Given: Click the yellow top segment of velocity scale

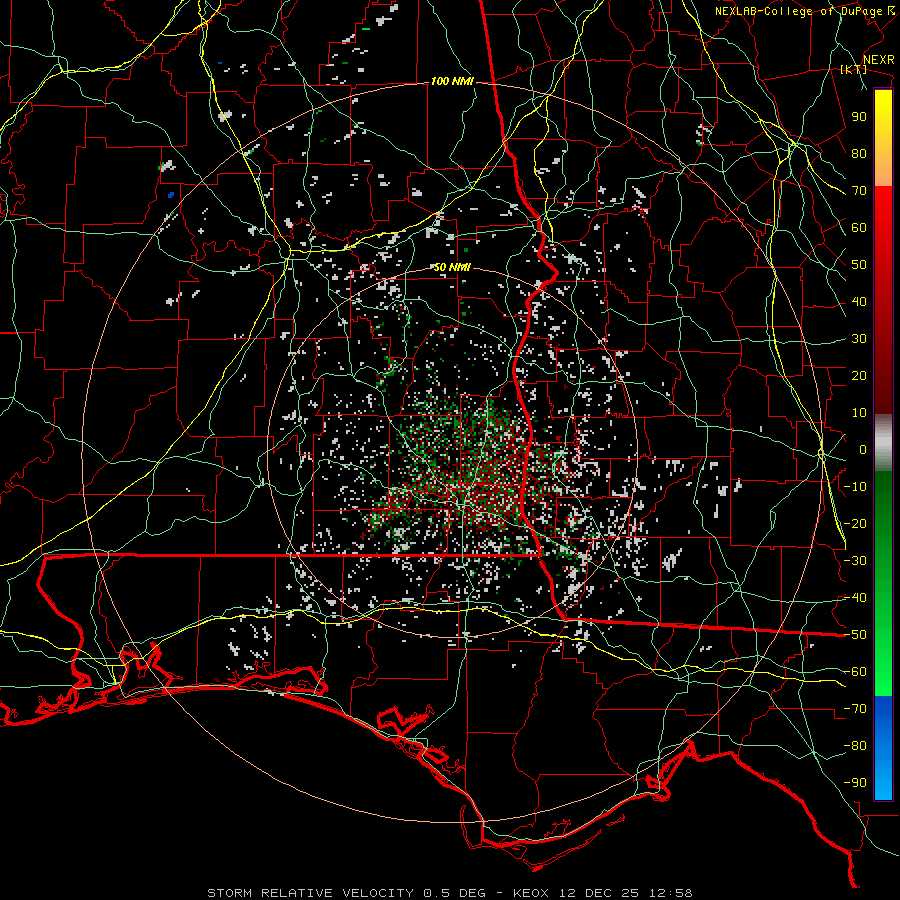Looking at the screenshot, I should pos(883,138).
